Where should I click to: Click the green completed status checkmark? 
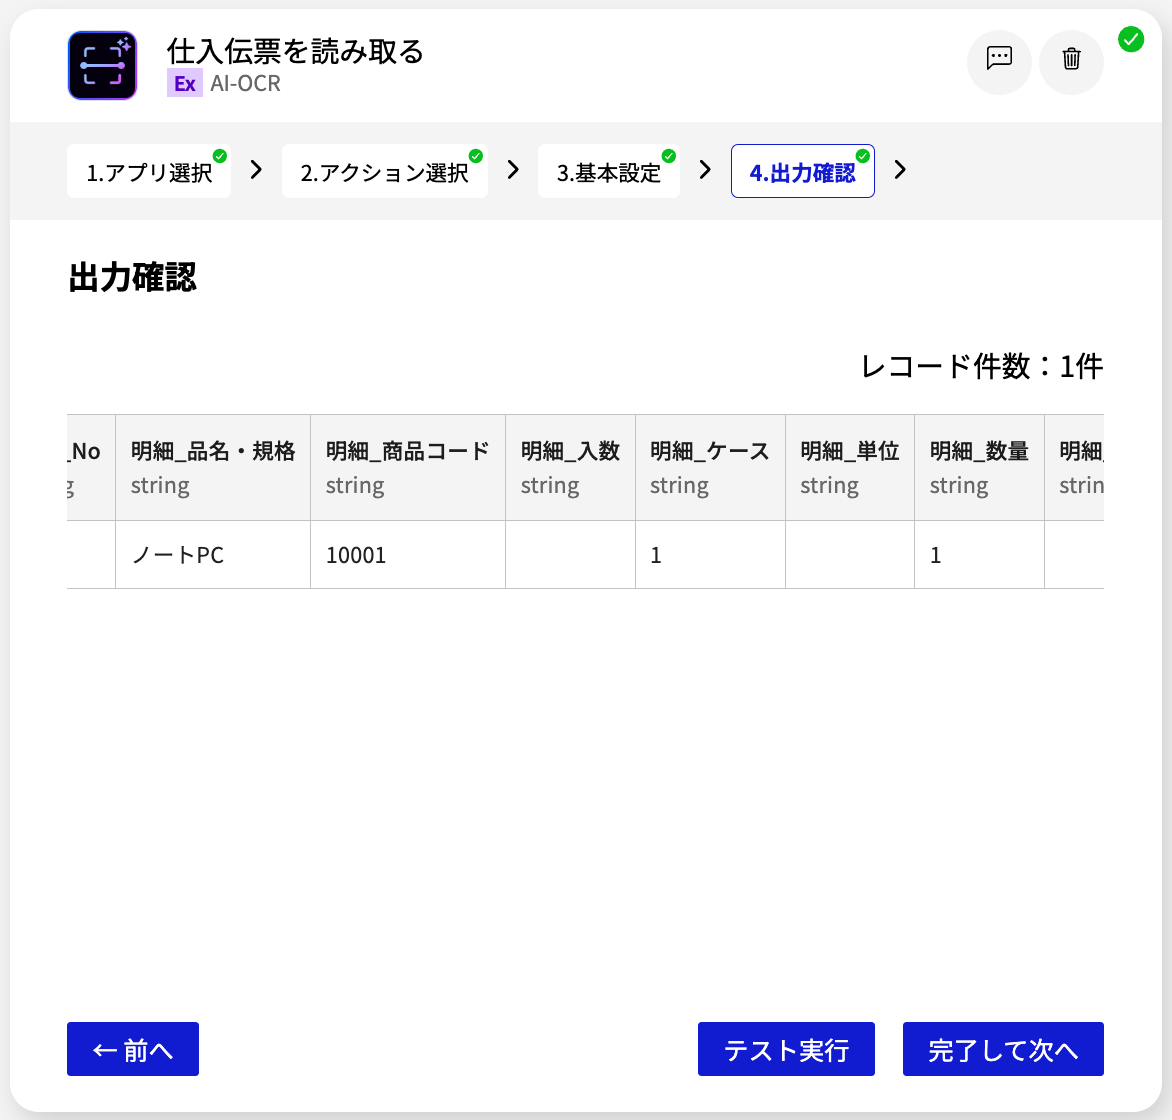pyautogui.click(x=1130, y=39)
